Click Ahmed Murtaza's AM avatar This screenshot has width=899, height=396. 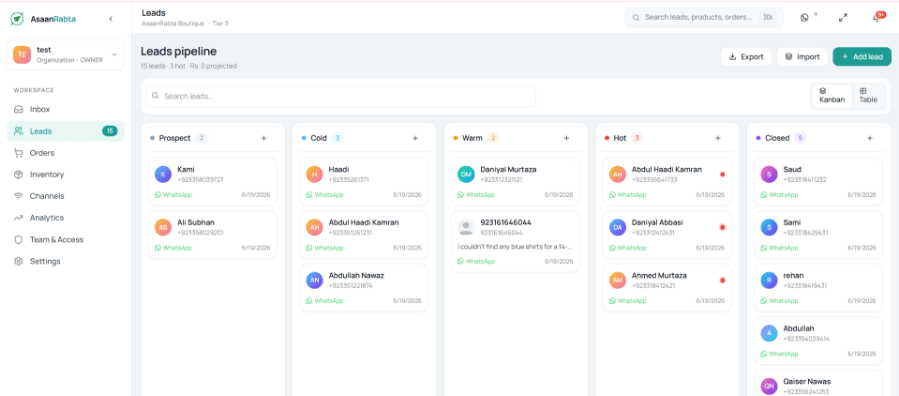click(x=617, y=280)
